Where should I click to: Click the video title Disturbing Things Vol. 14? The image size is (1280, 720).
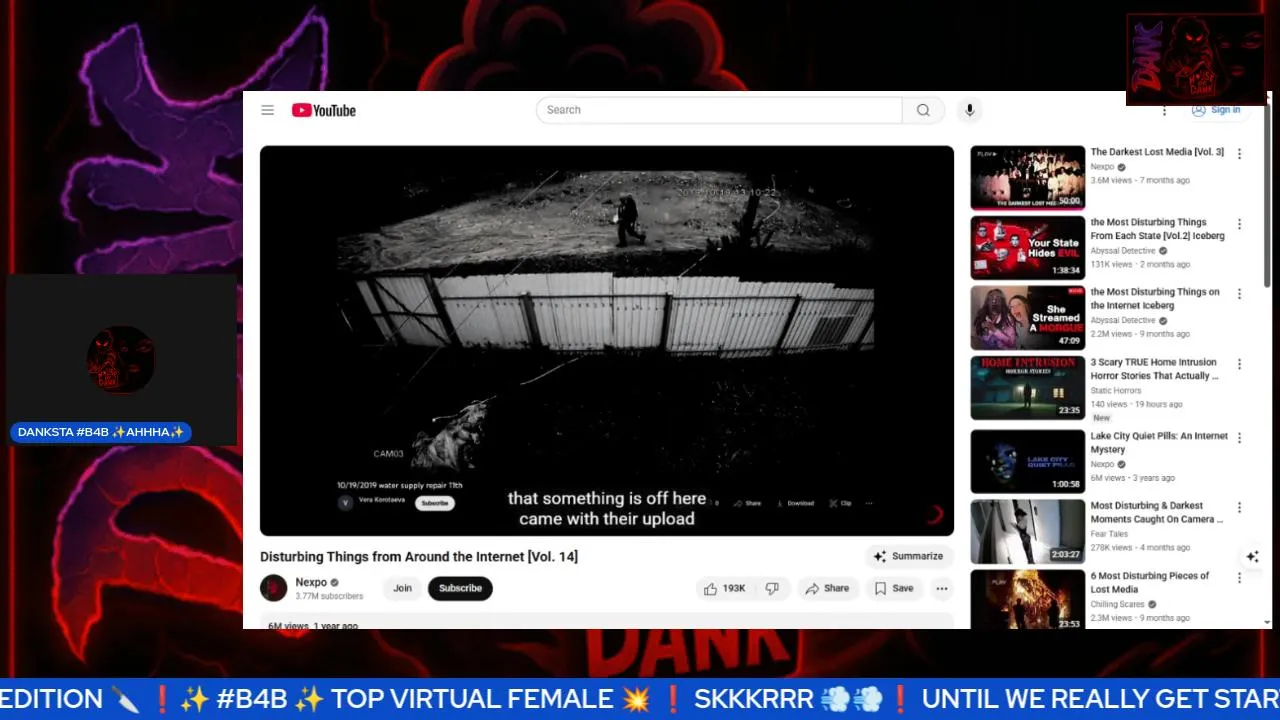coord(419,556)
